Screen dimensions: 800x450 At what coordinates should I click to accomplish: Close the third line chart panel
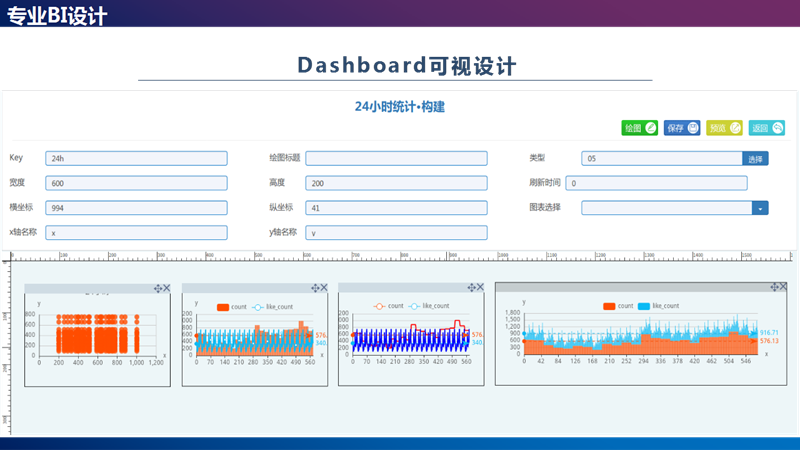480,288
